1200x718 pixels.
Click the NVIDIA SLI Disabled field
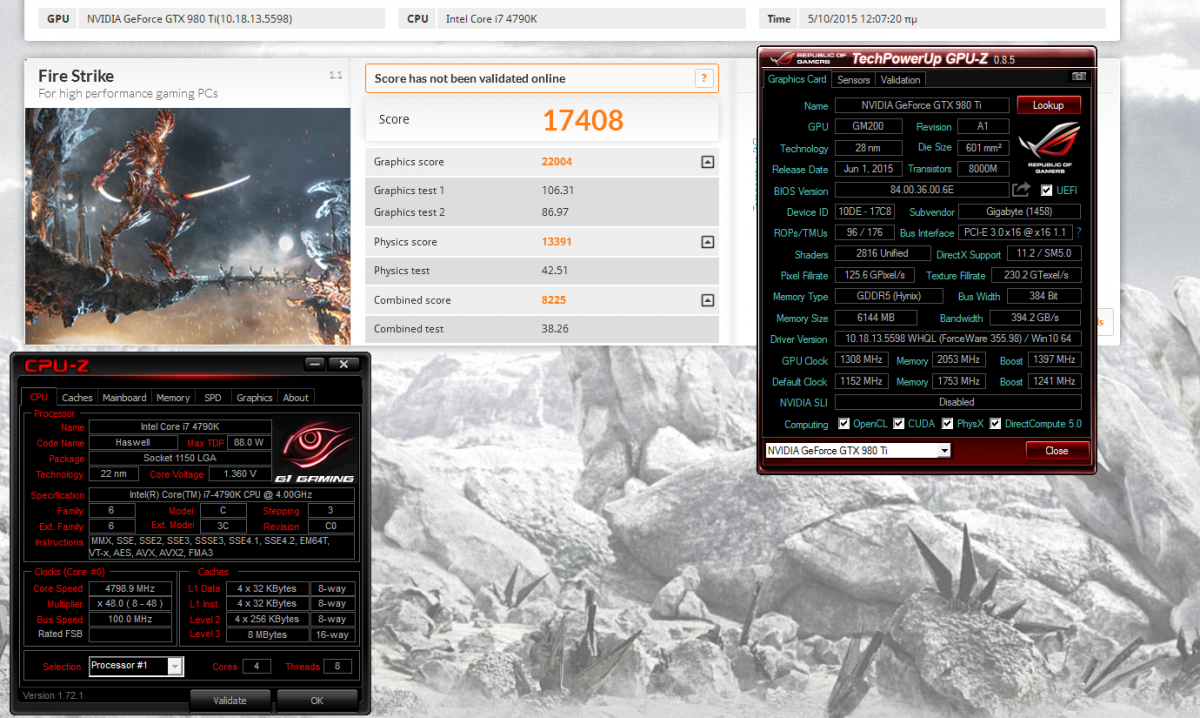pyautogui.click(x=958, y=402)
